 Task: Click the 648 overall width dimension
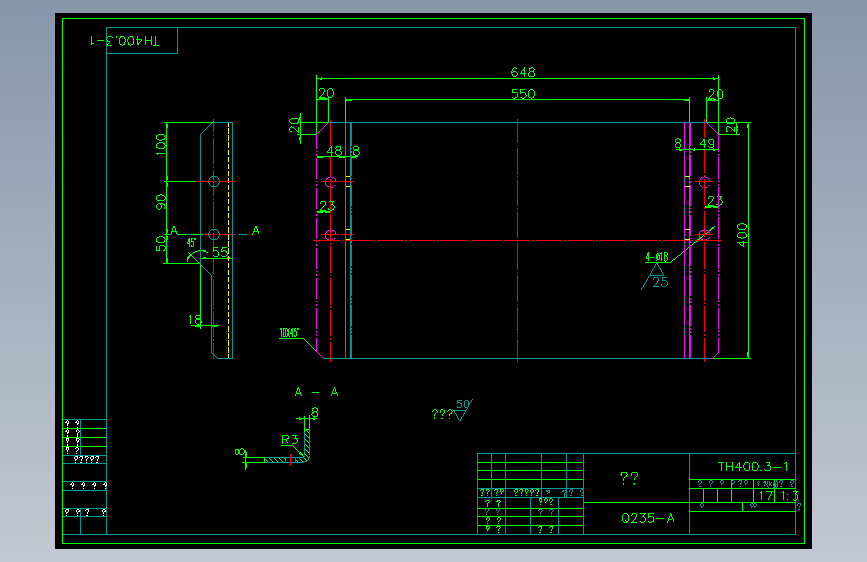523,72
